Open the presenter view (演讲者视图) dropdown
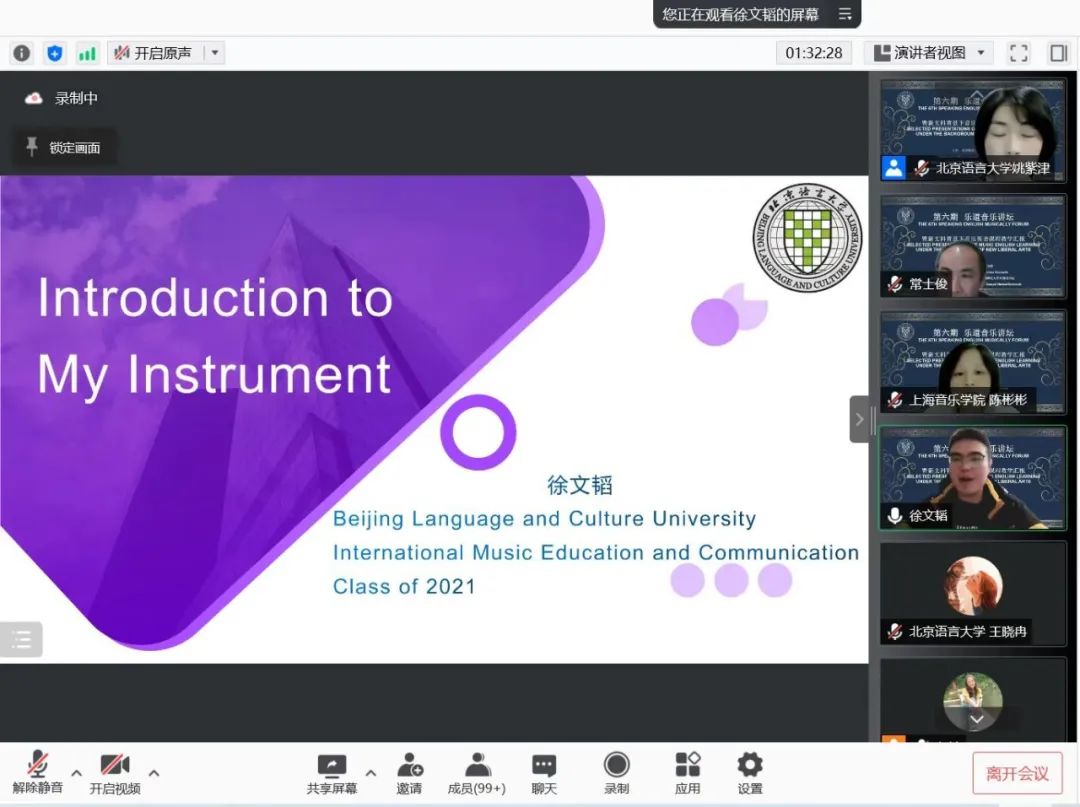This screenshot has width=1080, height=807. 928,53
